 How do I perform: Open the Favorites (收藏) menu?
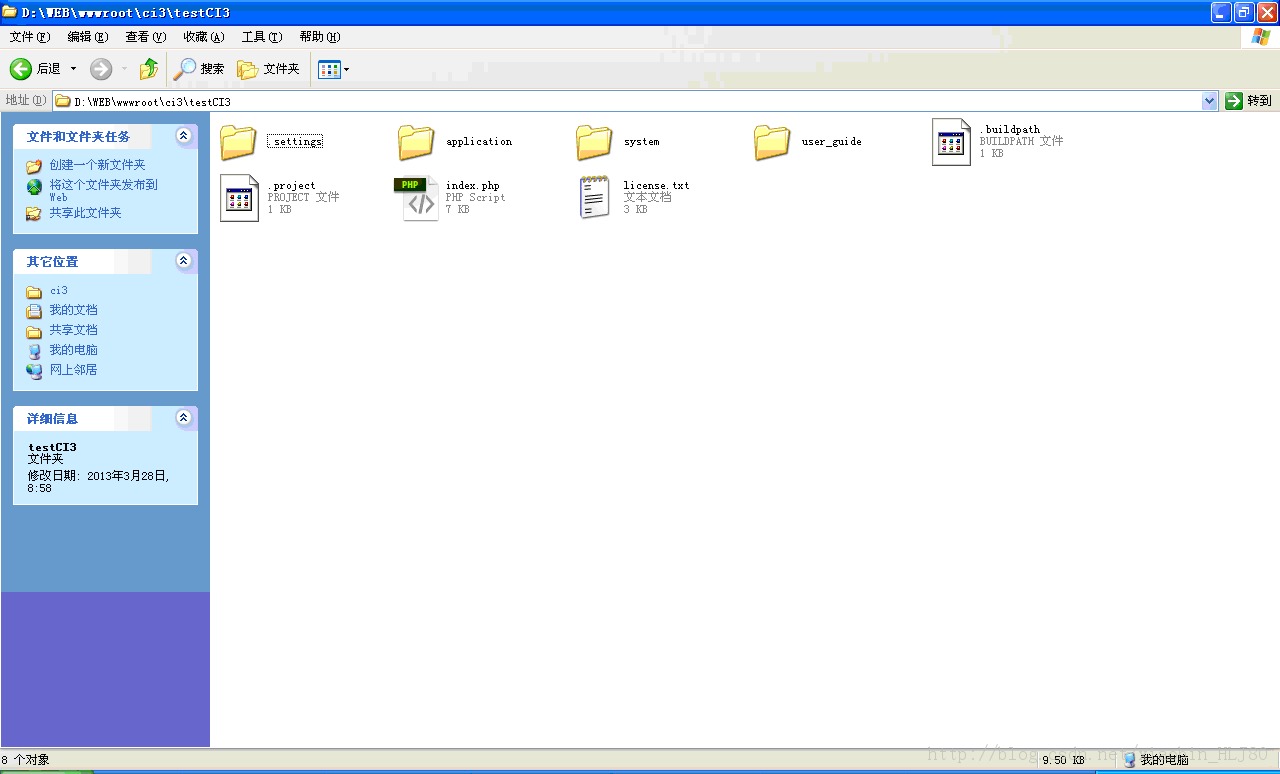click(x=203, y=37)
